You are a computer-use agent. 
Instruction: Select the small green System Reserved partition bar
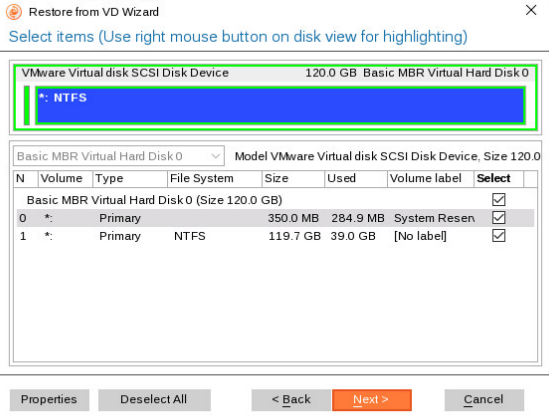pyautogui.click(x=27, y=105)
